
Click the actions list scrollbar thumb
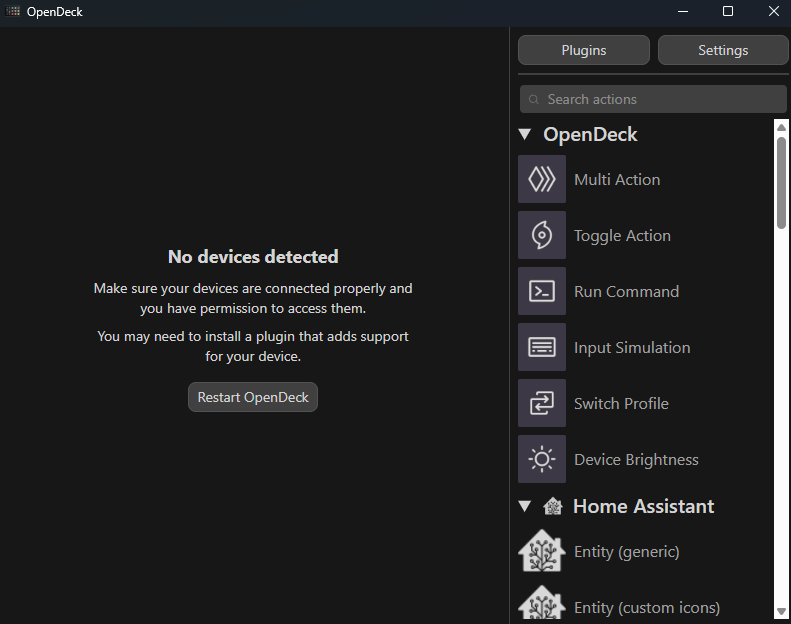point(781,183)
